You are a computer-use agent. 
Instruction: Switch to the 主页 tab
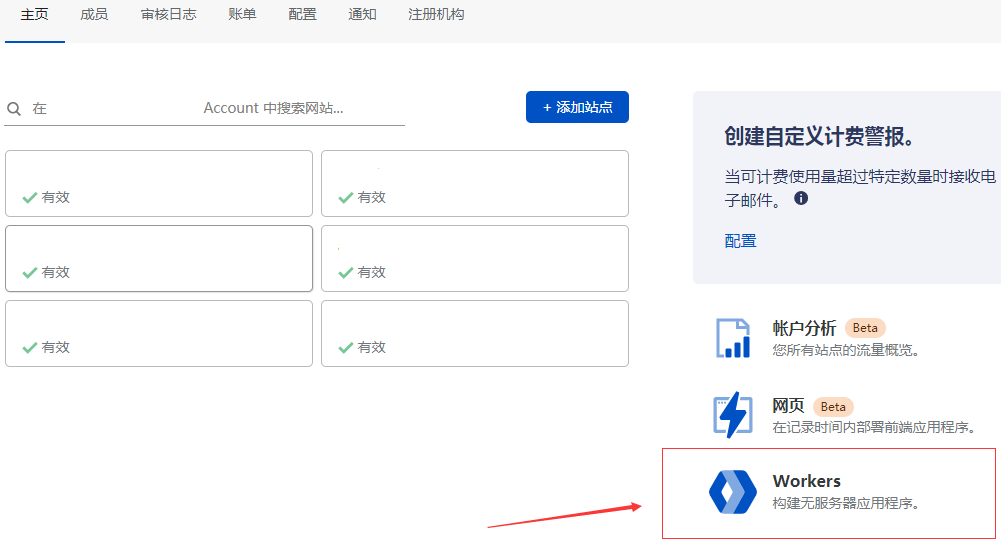pyautogui.click(x=35, y=15)
